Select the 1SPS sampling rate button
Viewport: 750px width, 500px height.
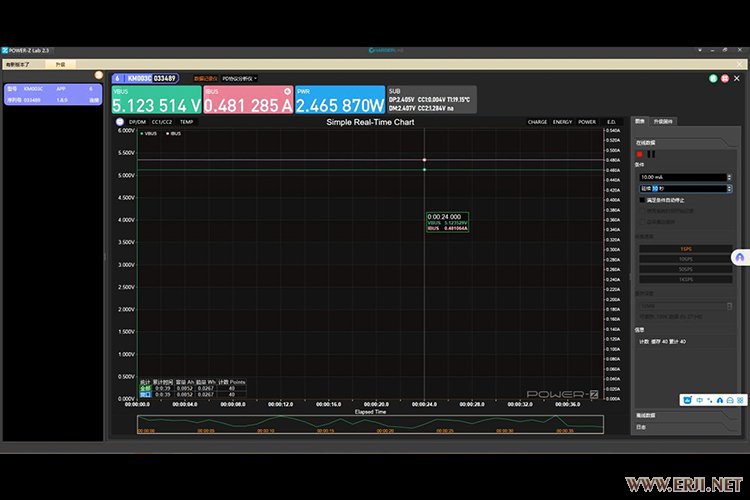pos(685,248)
